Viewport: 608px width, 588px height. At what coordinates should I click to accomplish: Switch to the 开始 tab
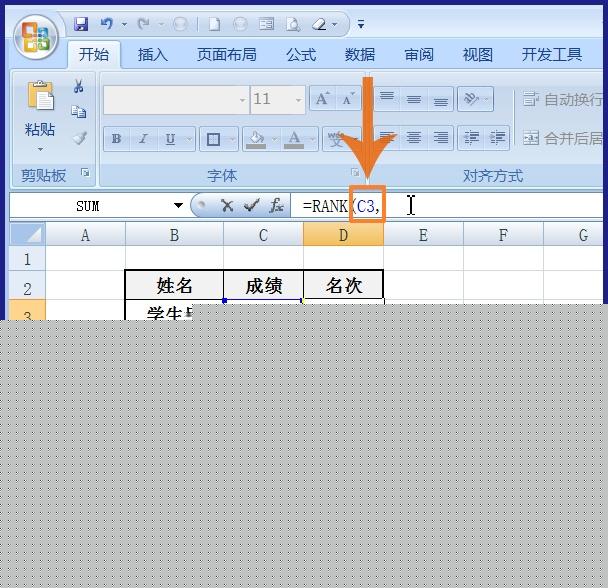[93, 54]
